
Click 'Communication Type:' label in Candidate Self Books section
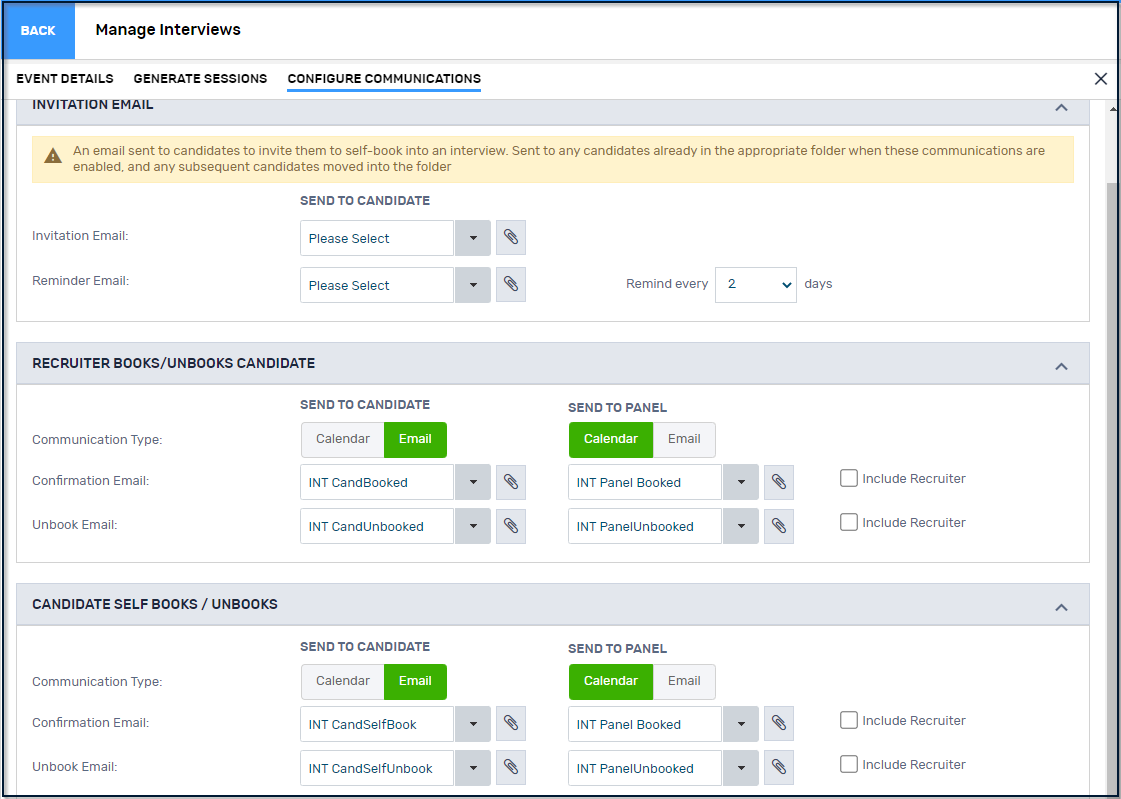point(97,682)
